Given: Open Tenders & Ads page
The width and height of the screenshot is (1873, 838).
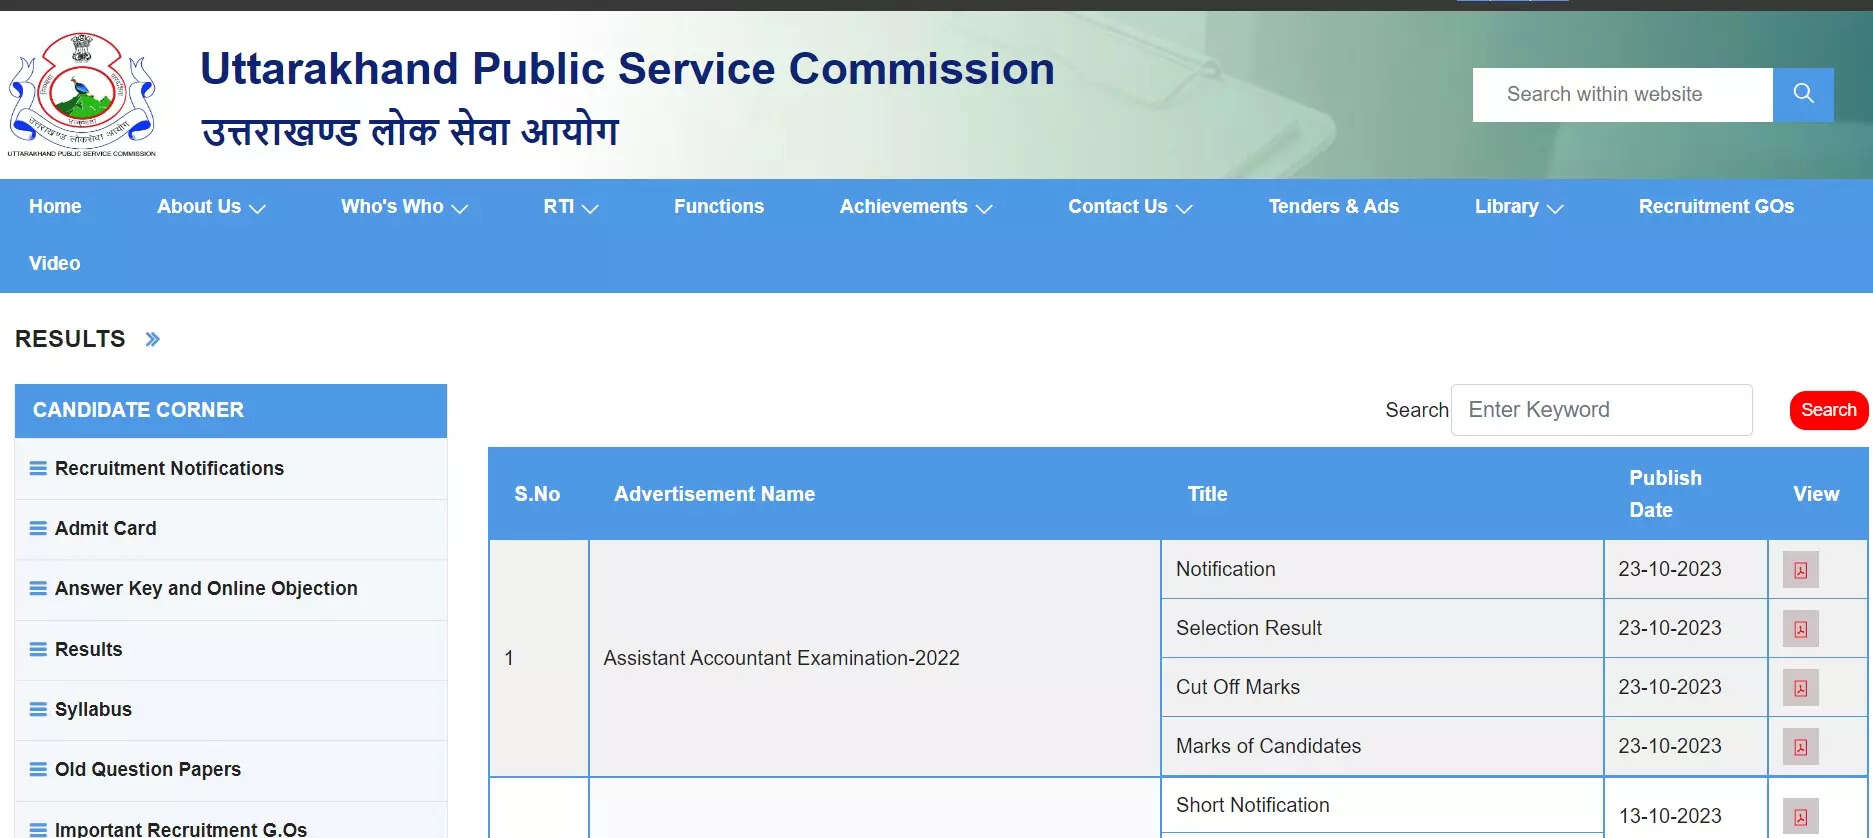Looking at the screenshot, I should click(1333, 207).
